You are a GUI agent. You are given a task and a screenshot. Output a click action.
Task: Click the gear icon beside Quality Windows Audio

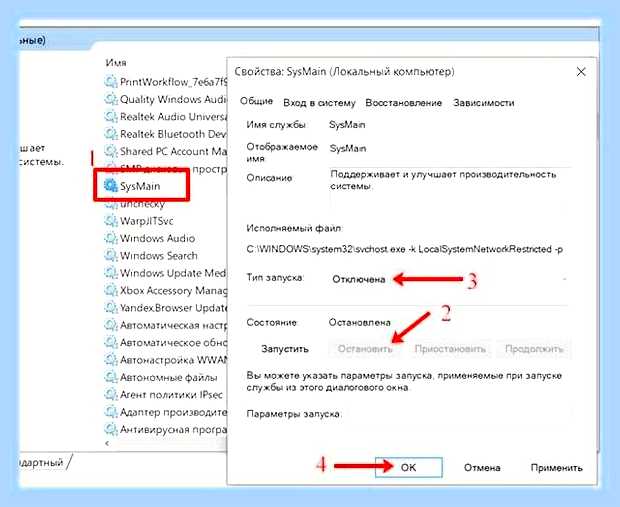pos(111,99)
